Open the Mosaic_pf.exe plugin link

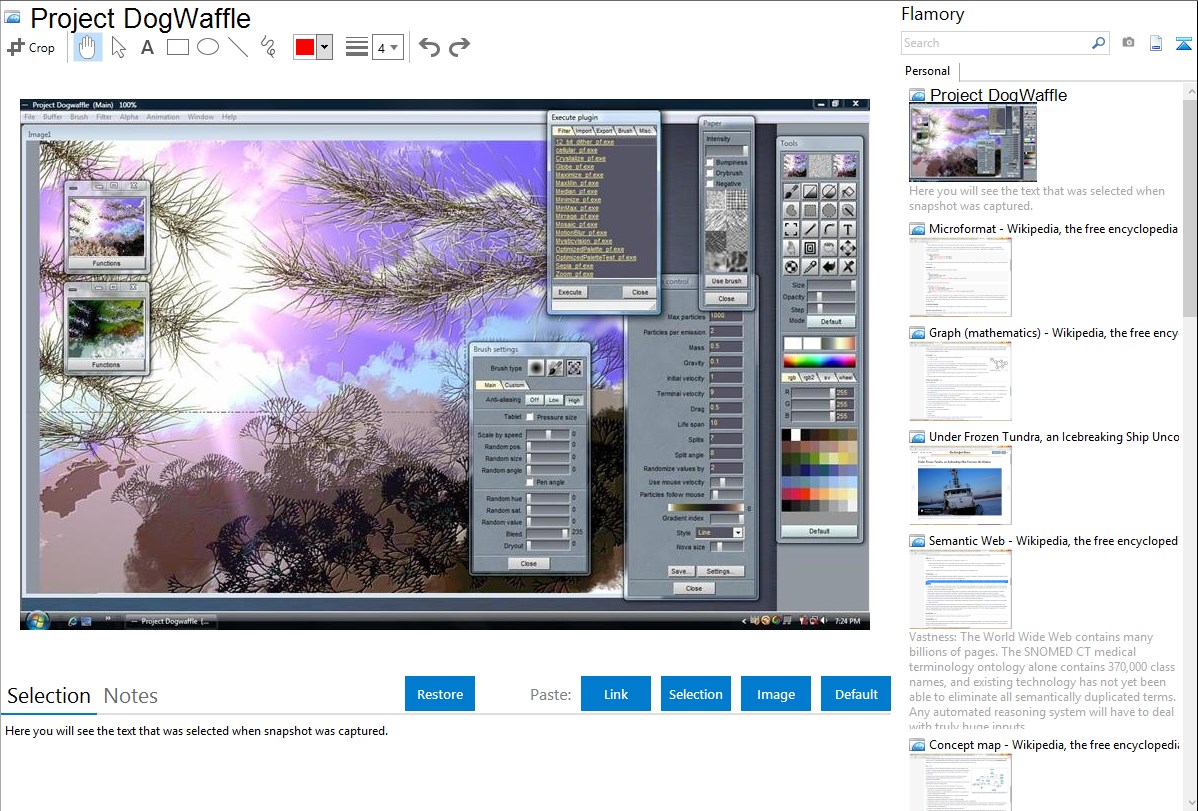(576, 225)
